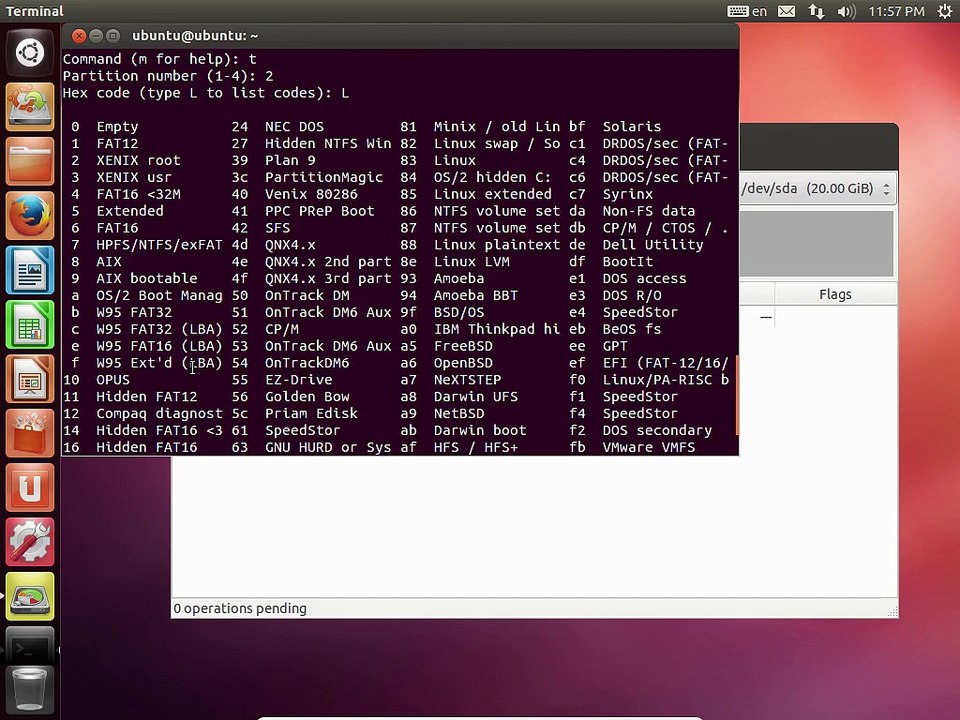Click the 'Hex code (type L to list codes)' line
The height and width of the screenshot is (720, 960).
pos(206,93)
